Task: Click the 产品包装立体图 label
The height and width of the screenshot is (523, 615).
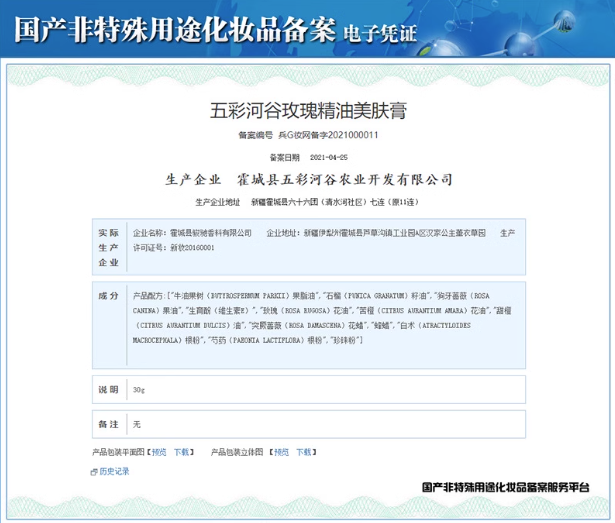Action: coord(237,452)
